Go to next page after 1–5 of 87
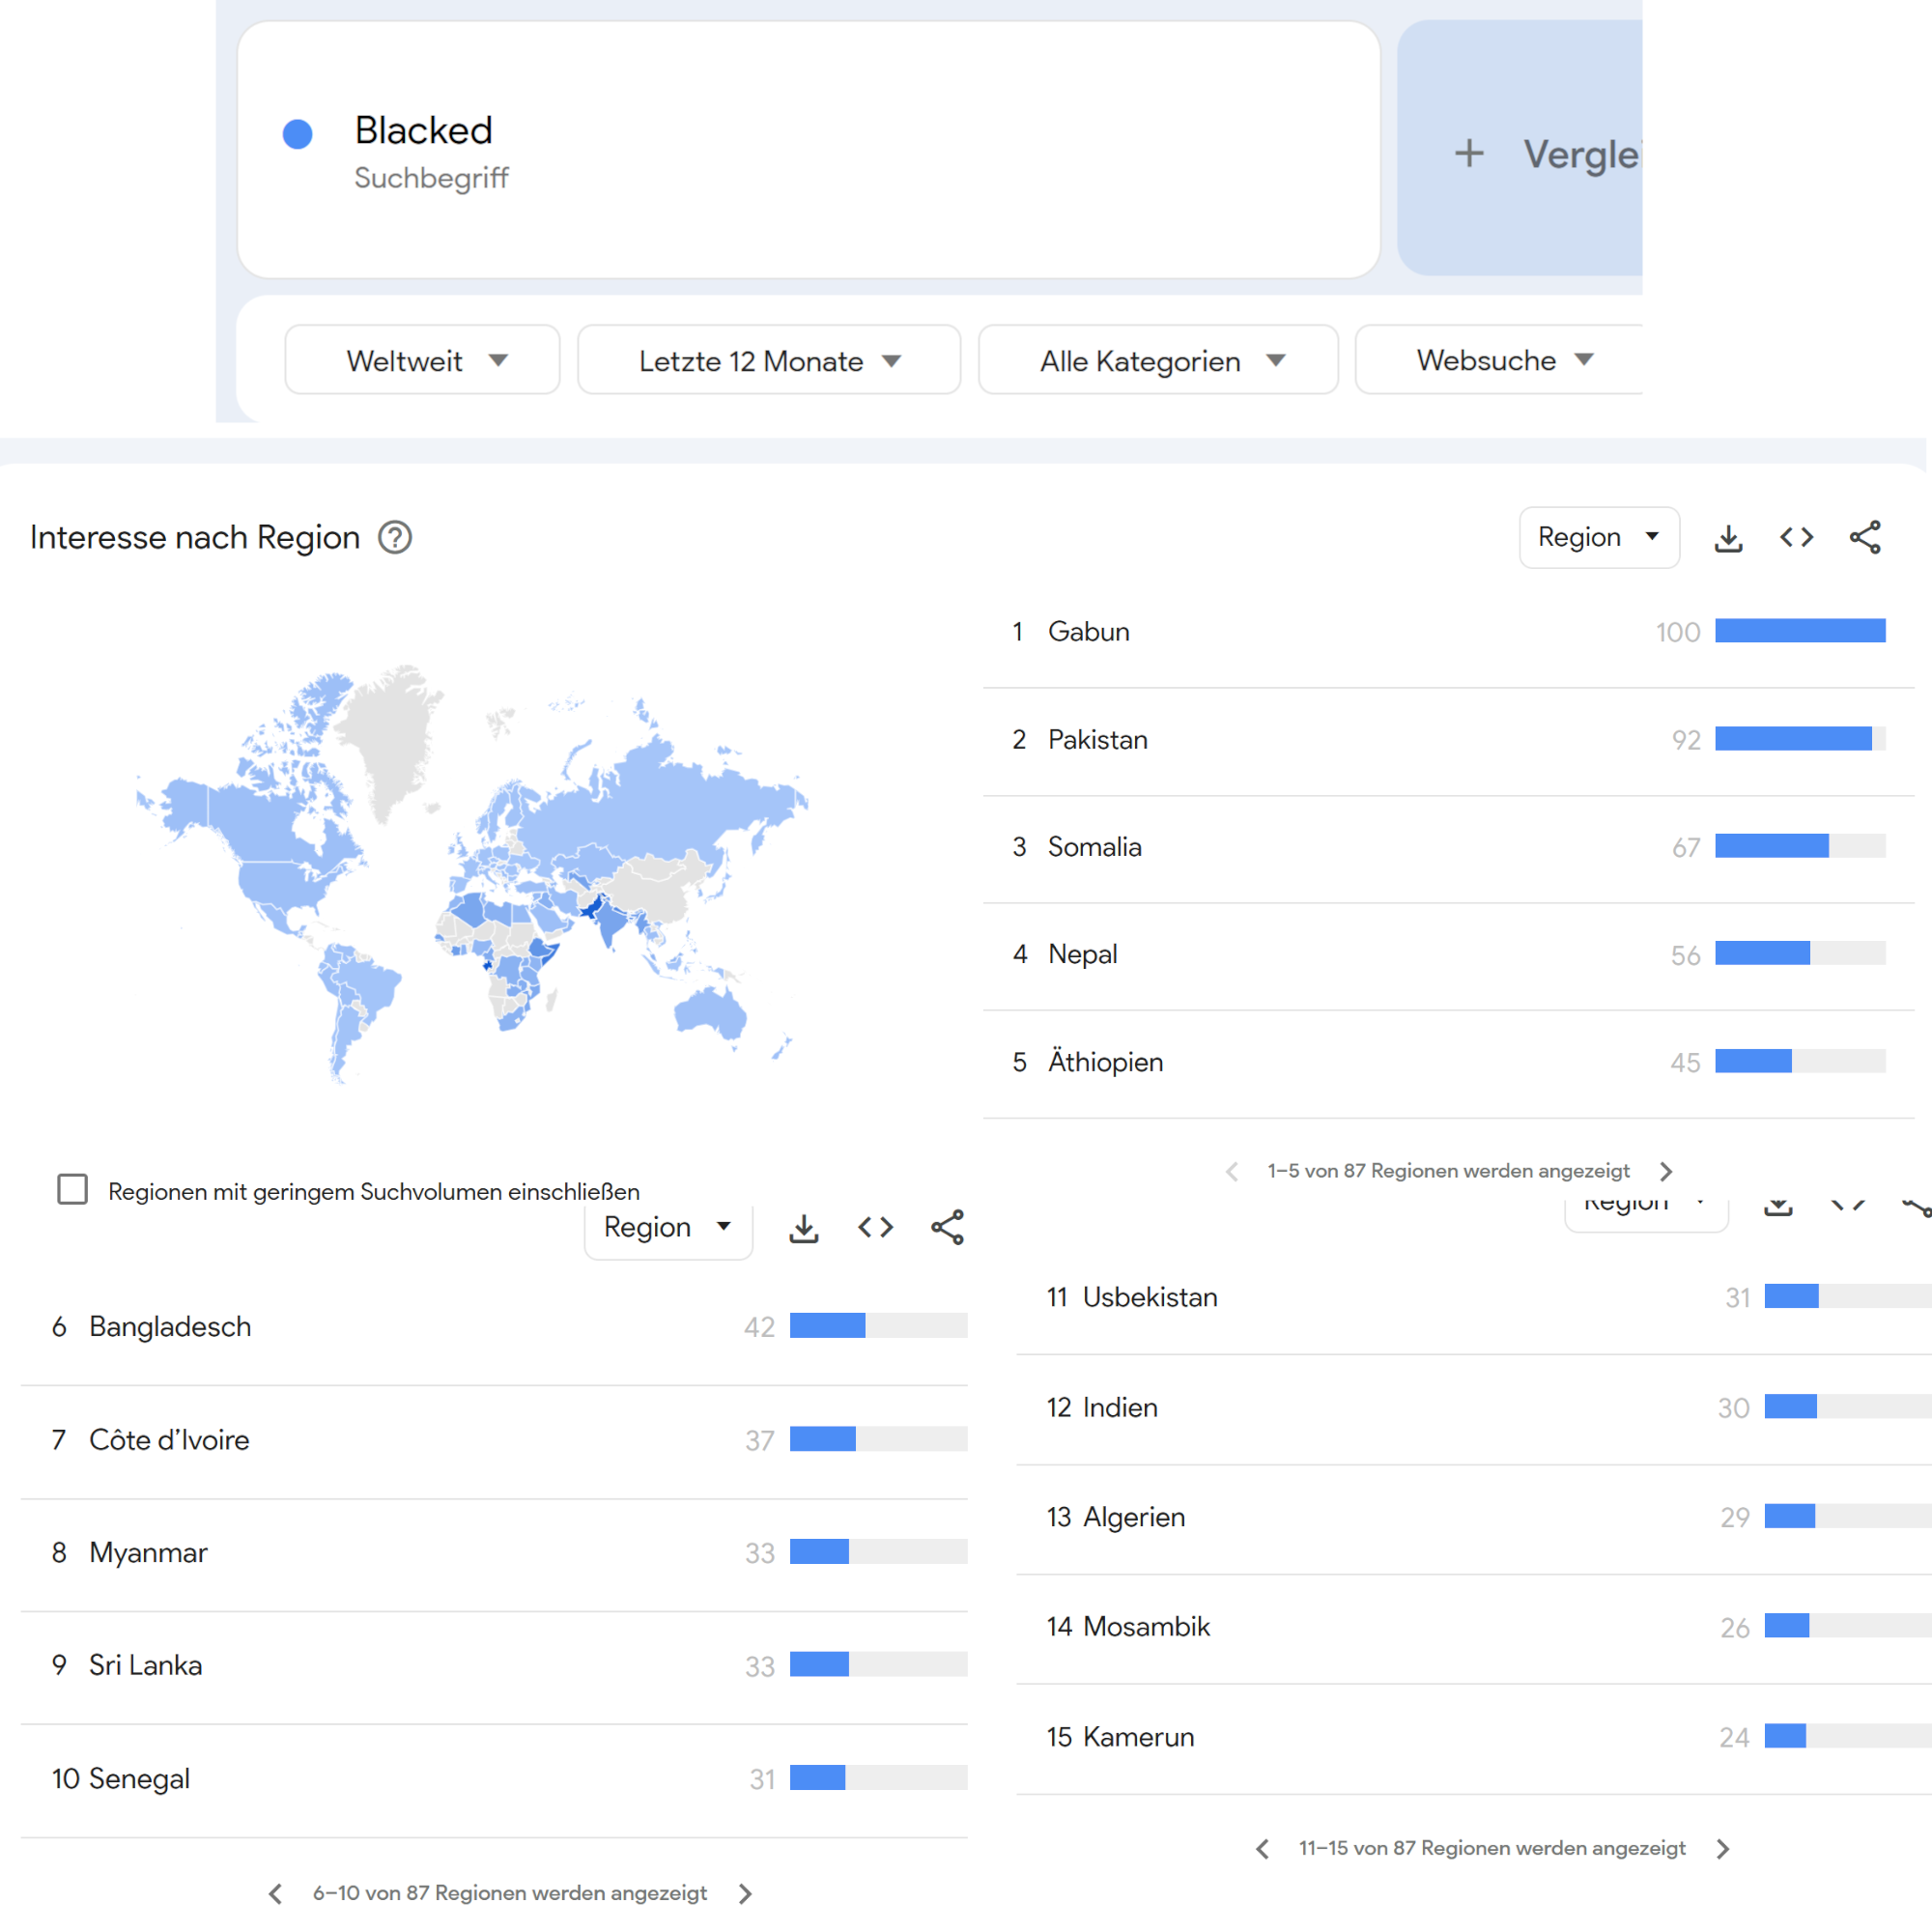 coord(1666,1171)
